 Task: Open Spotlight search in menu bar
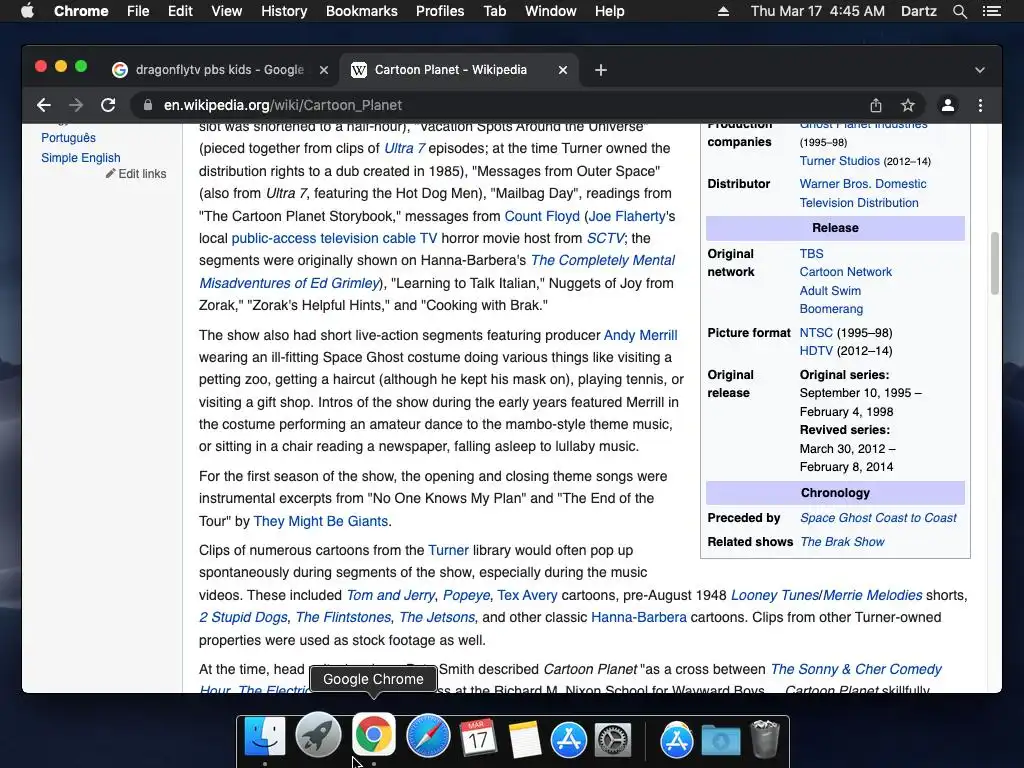[x=959, y=11]
